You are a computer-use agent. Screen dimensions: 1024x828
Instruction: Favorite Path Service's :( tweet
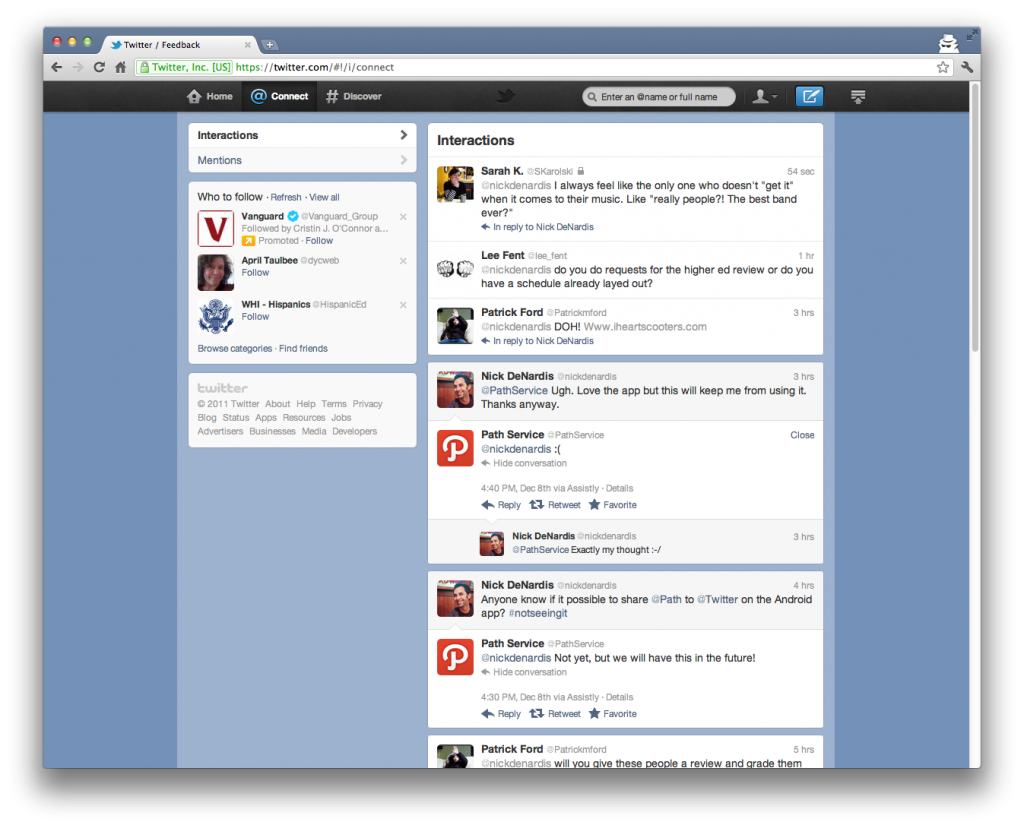point(613,505)
